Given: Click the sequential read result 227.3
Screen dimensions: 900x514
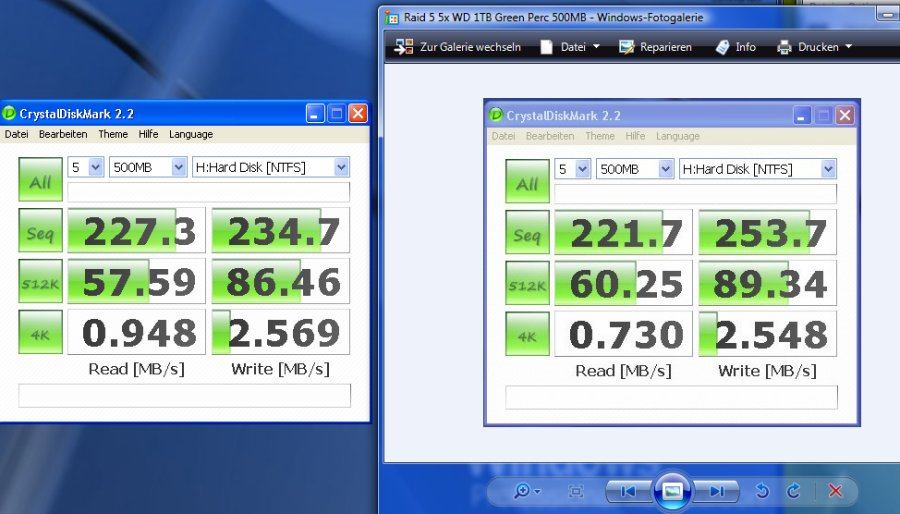Looking at the screenshot, I should (x=136, y=230).
